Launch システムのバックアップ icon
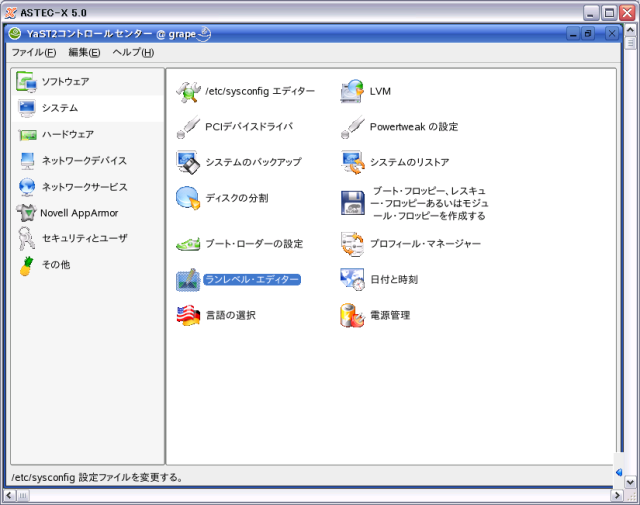Viewport: 640px width, 505px height. [x=188, y=162]
